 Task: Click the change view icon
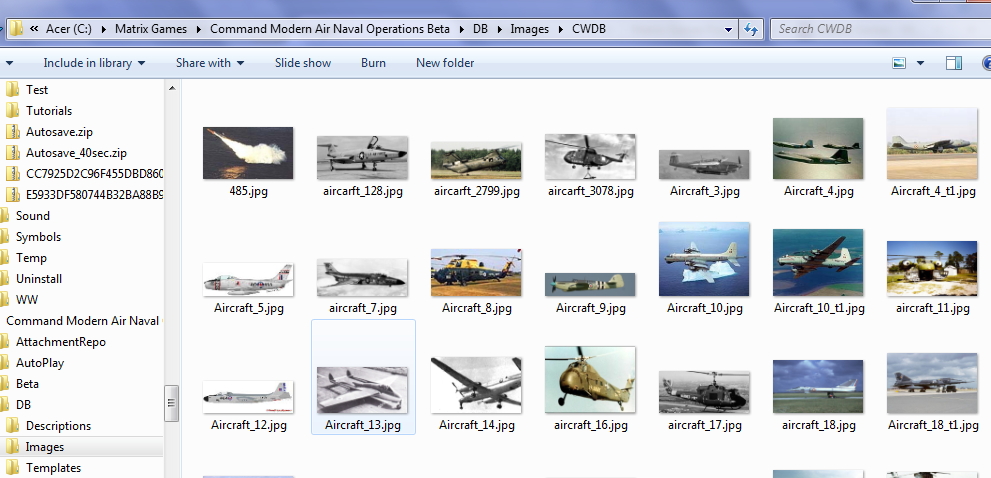(x=899, y=63)
